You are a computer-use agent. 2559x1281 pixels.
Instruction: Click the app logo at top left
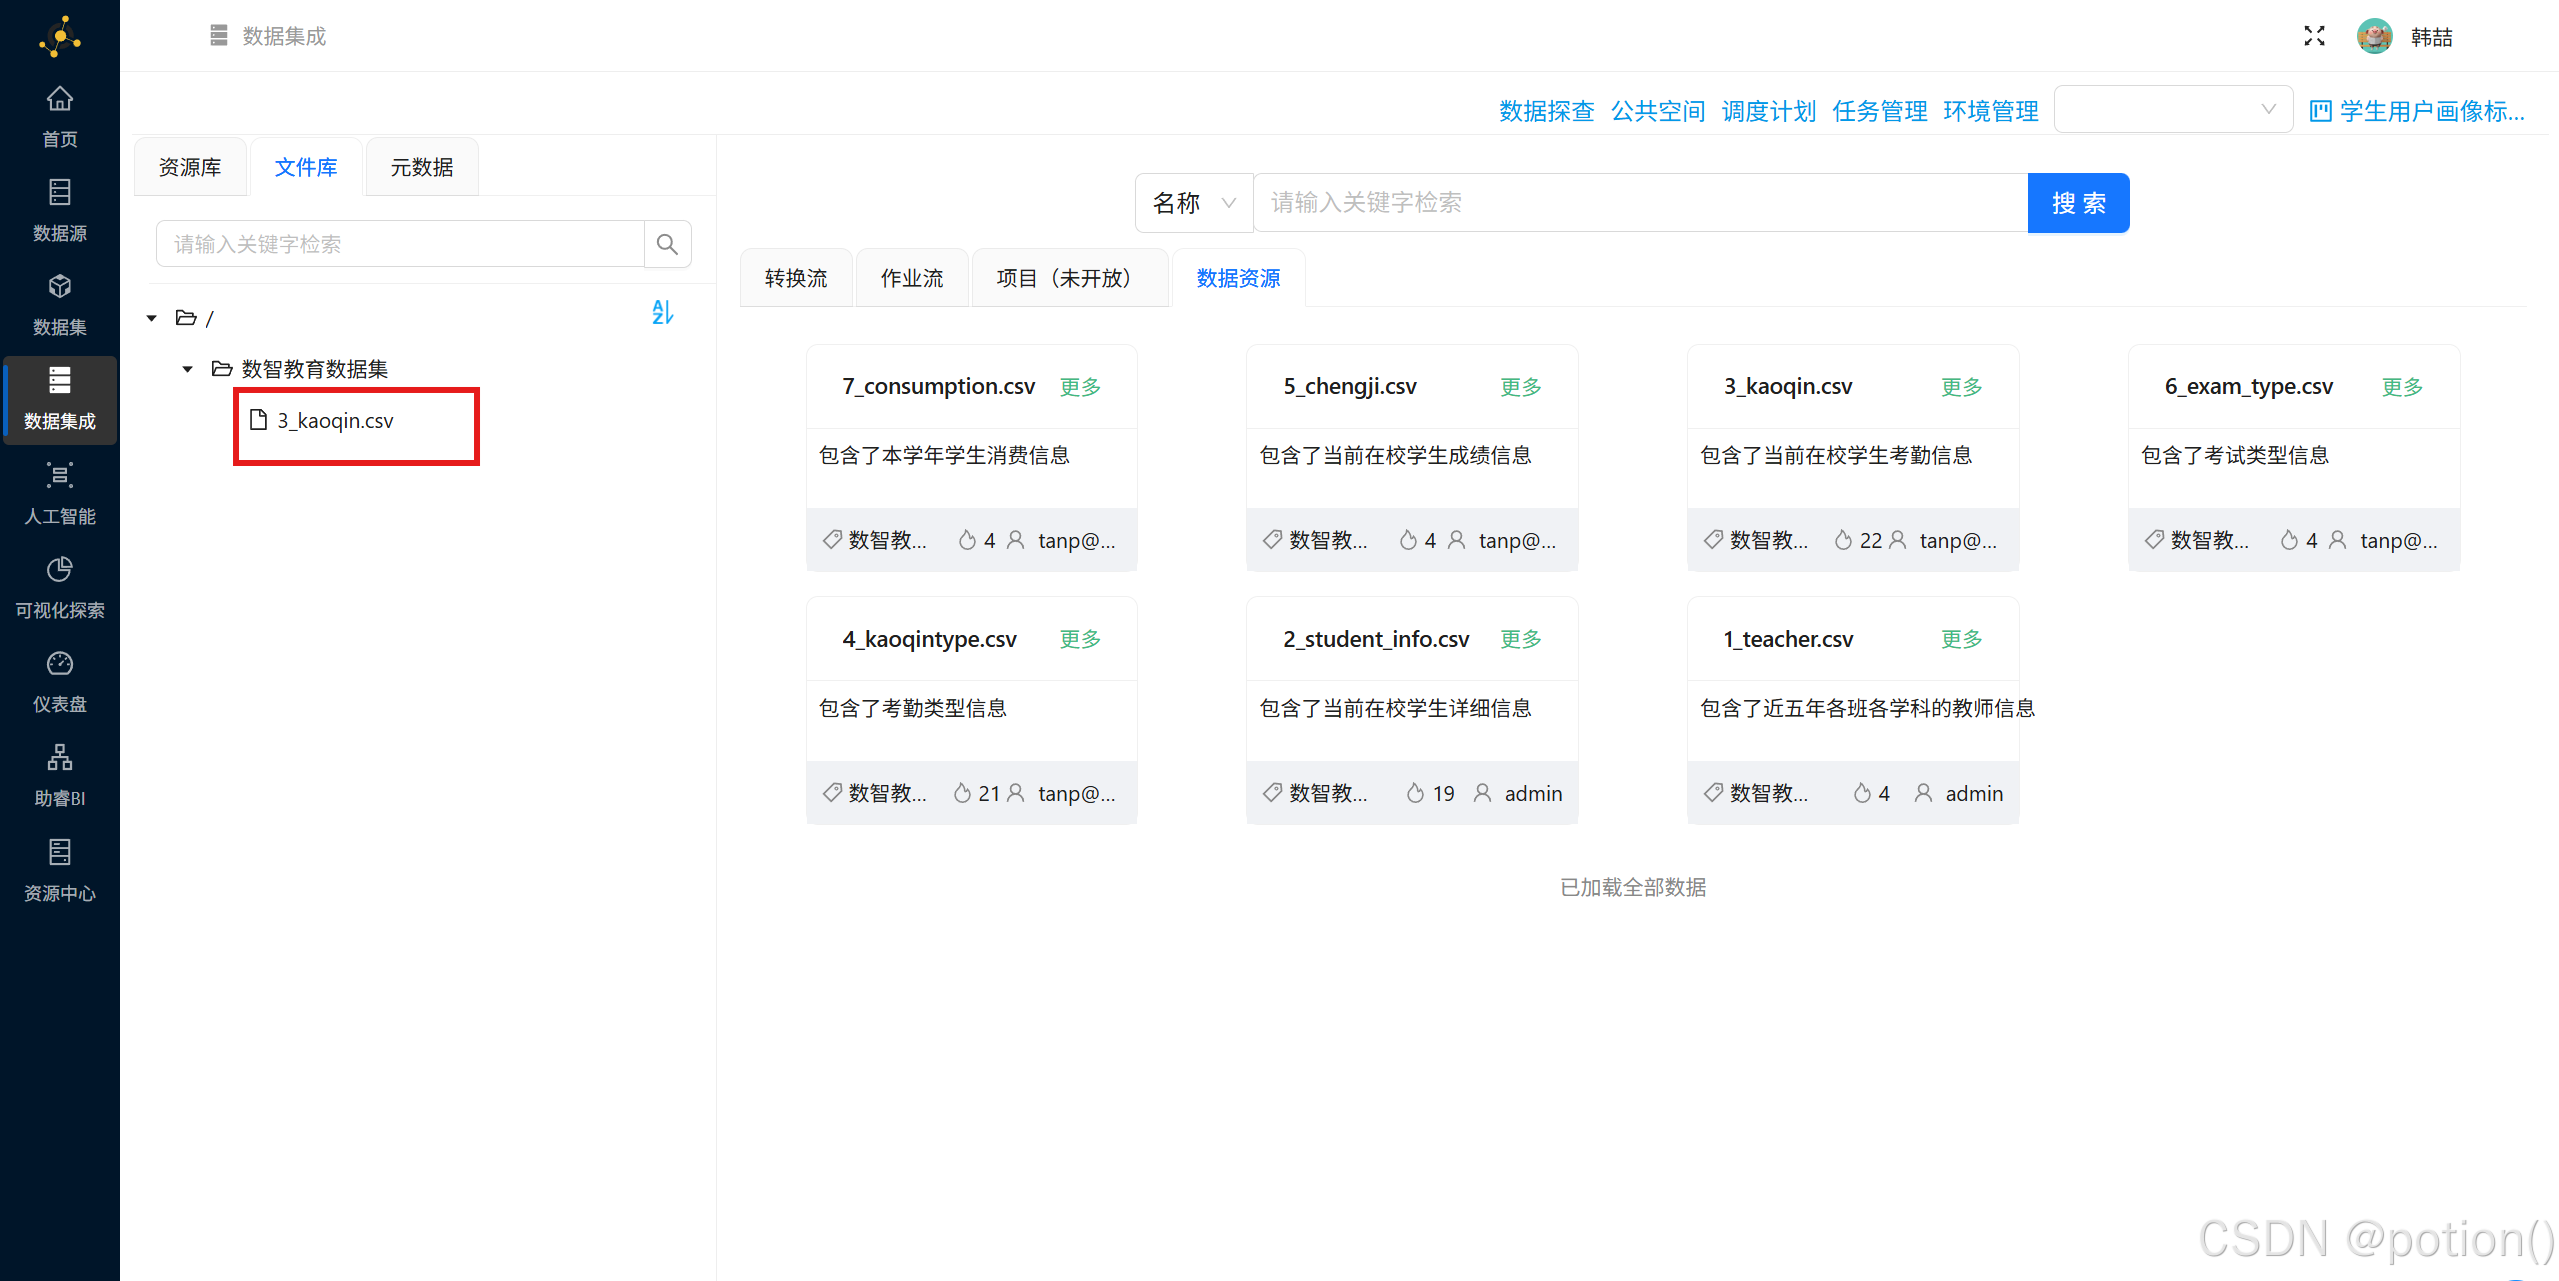click(x=60, y=37)
